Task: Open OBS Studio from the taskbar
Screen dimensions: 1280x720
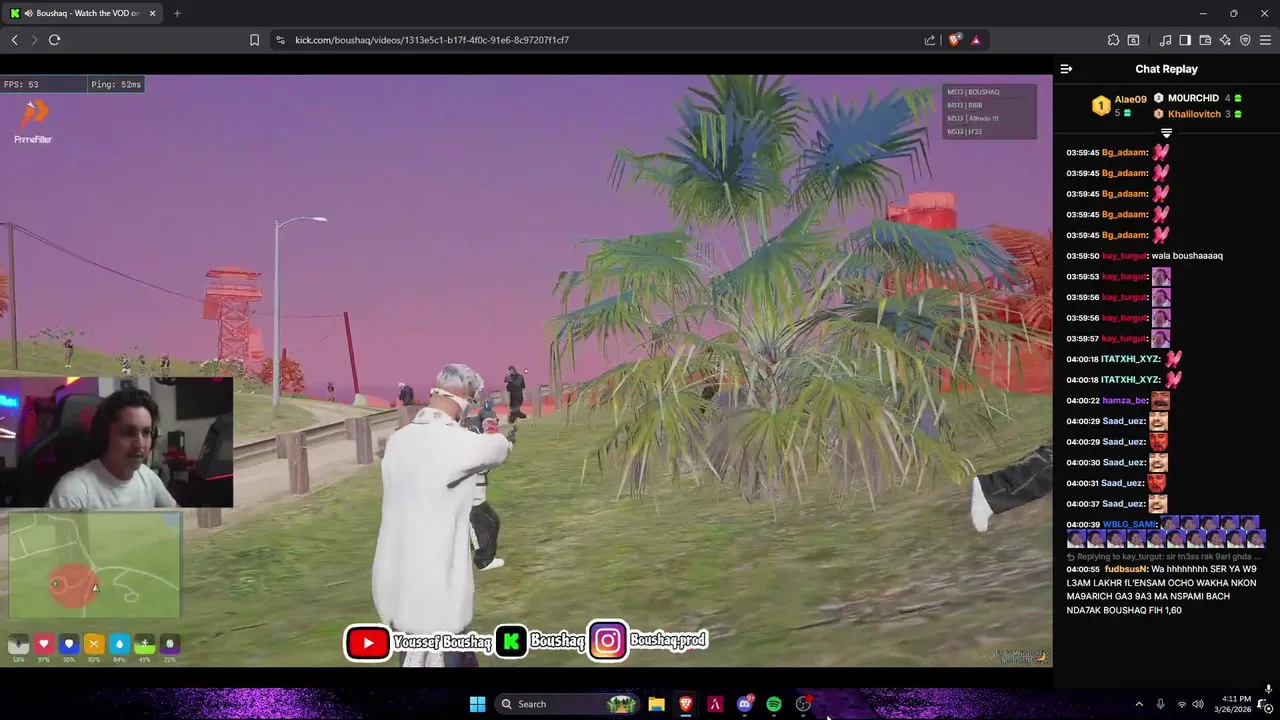Action: coord(803,704)
